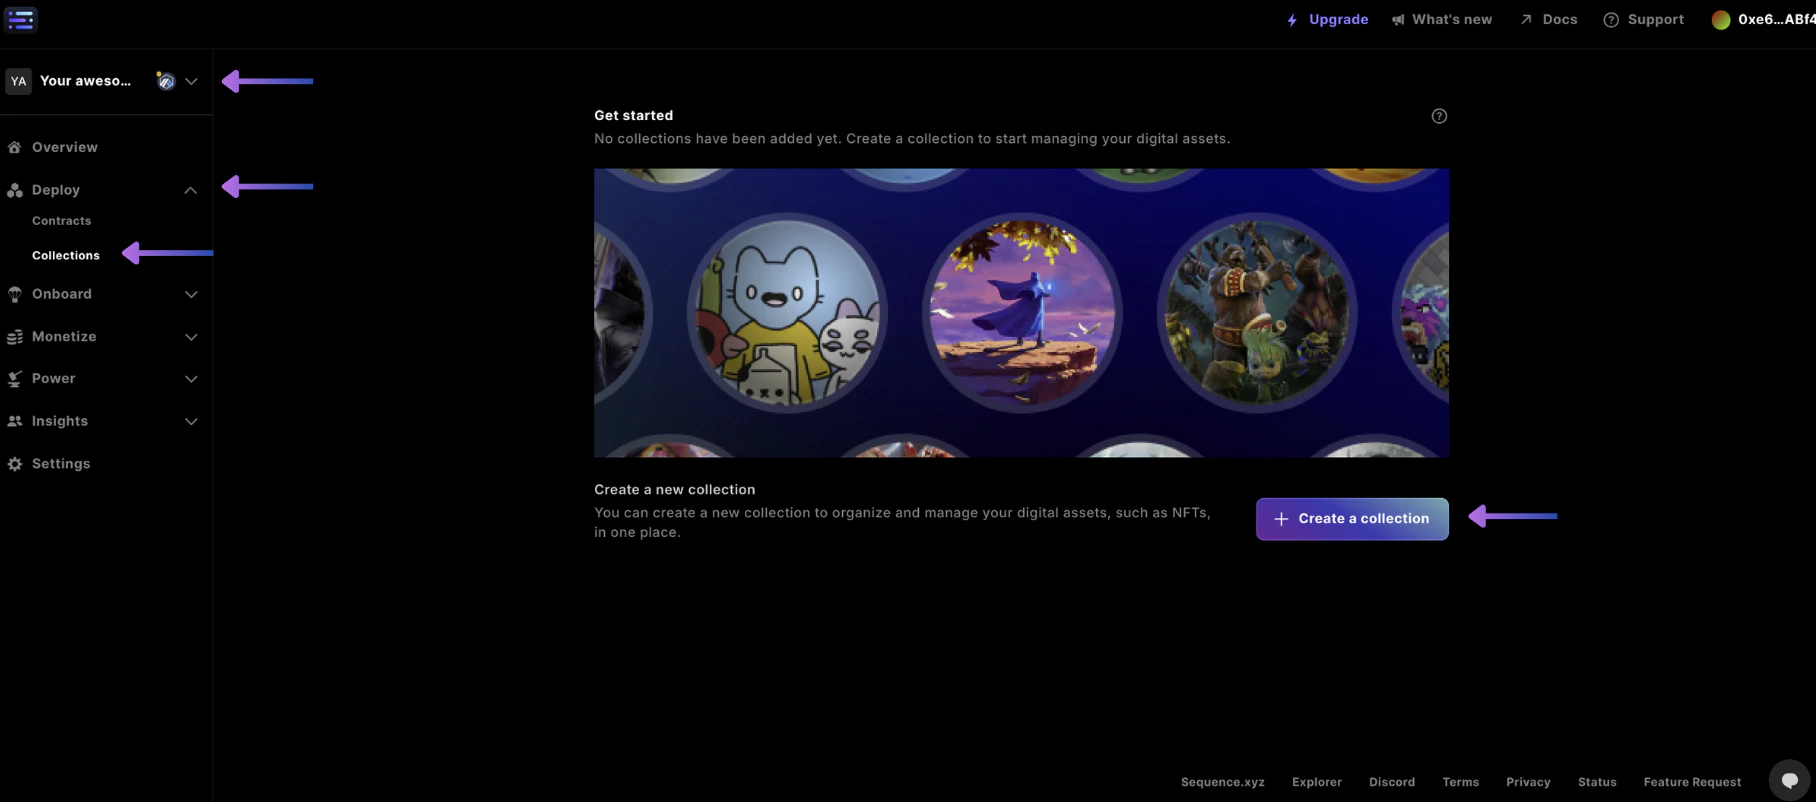
Task: Click the 'Get started' heading
Action: point(633,116)
